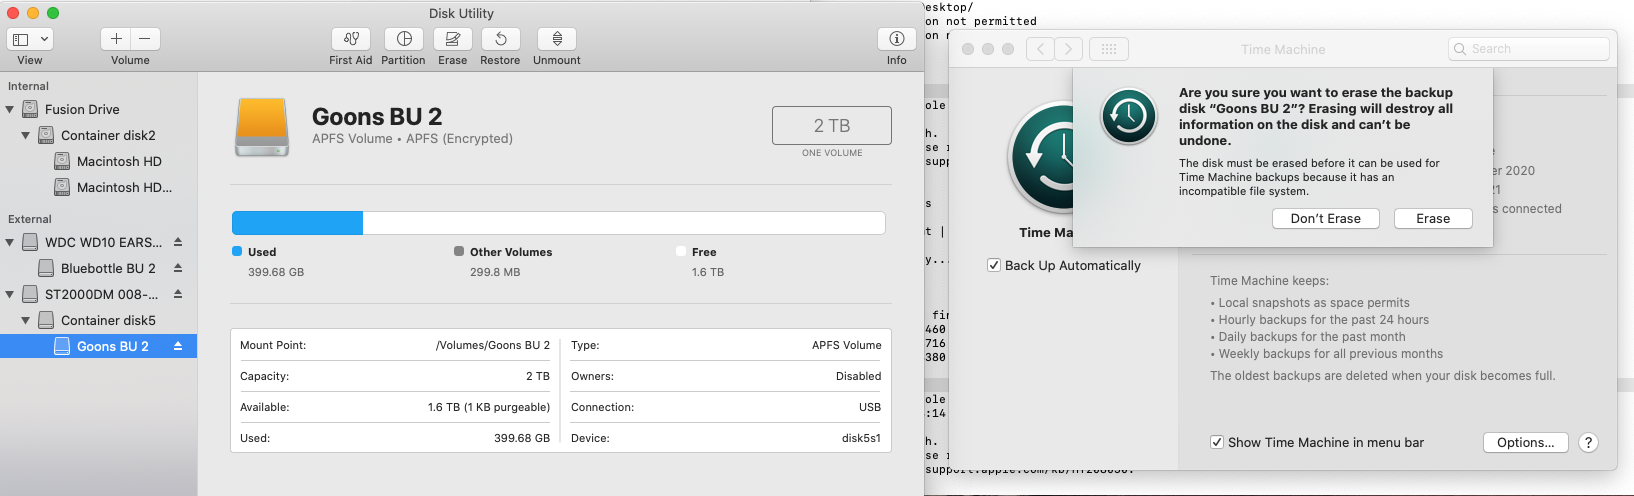Eject the Bluebottle BU 2 volume
1634x496 pixels.
pos(178,268)
